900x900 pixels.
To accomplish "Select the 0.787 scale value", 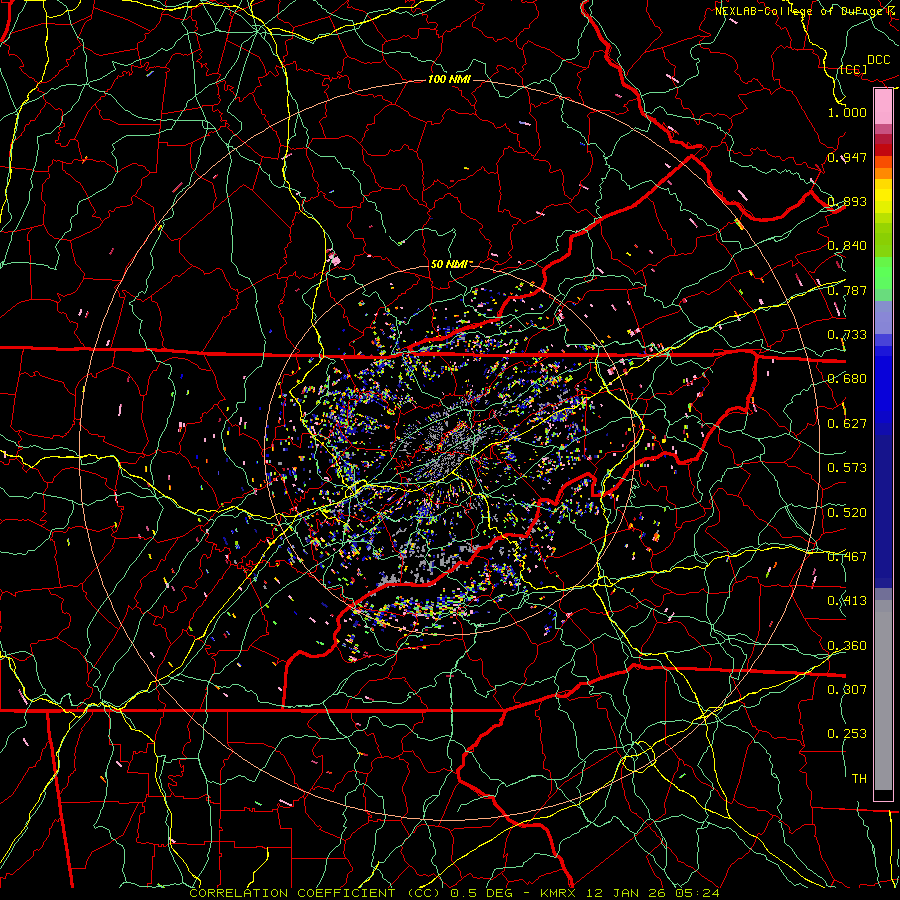I will click(x=847, y=290).
